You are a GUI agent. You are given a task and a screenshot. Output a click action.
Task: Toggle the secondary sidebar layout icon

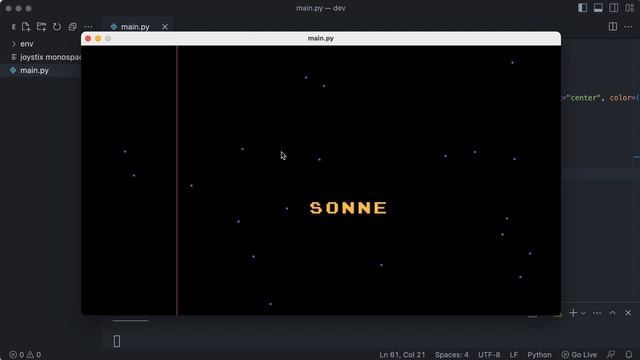coord(613,8)
